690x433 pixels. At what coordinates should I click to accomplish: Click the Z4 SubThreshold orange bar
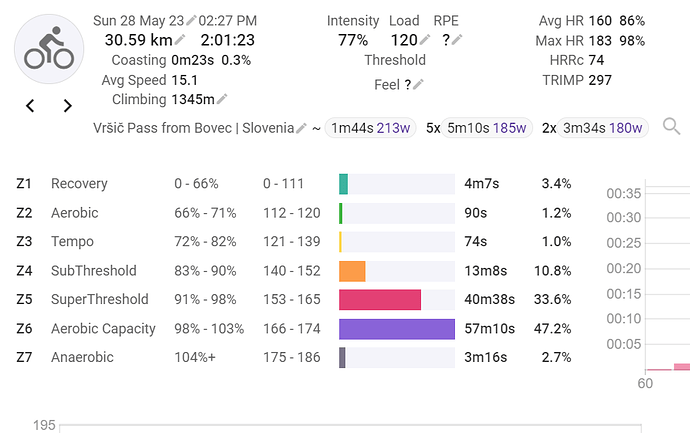[x=352, y=271]
